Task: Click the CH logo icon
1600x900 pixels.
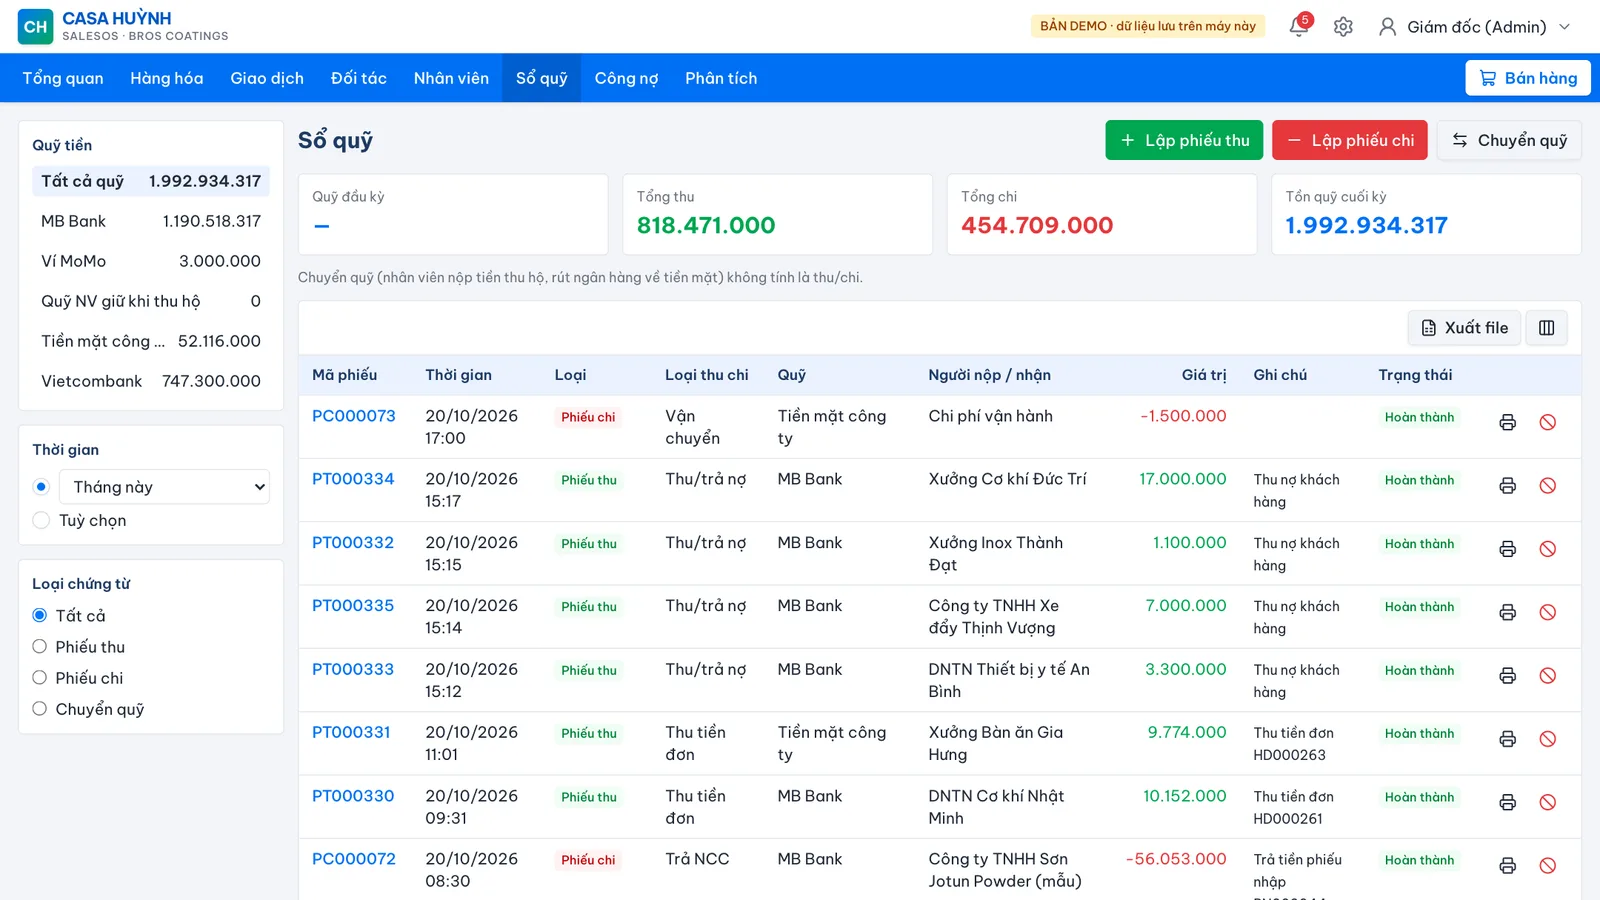Action: pyautogui.click(x=35, y=27)
